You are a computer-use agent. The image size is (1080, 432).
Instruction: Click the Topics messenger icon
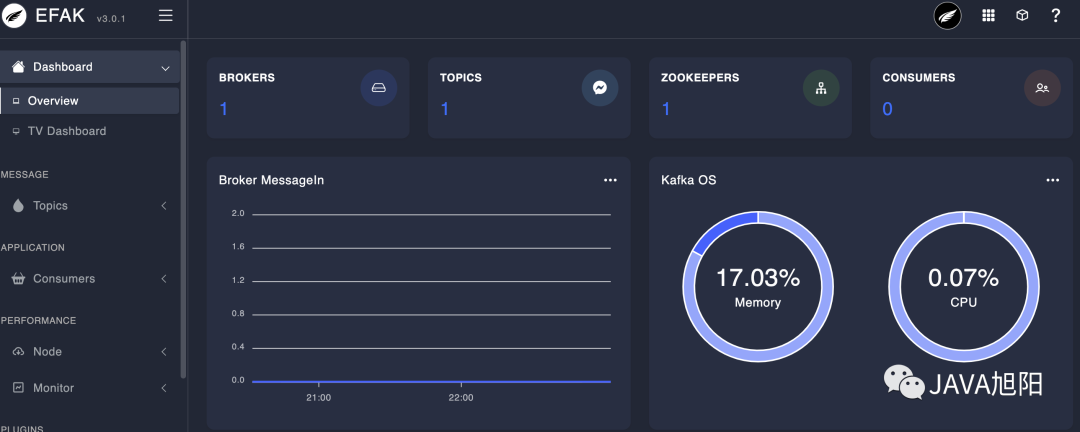point(600,88)
